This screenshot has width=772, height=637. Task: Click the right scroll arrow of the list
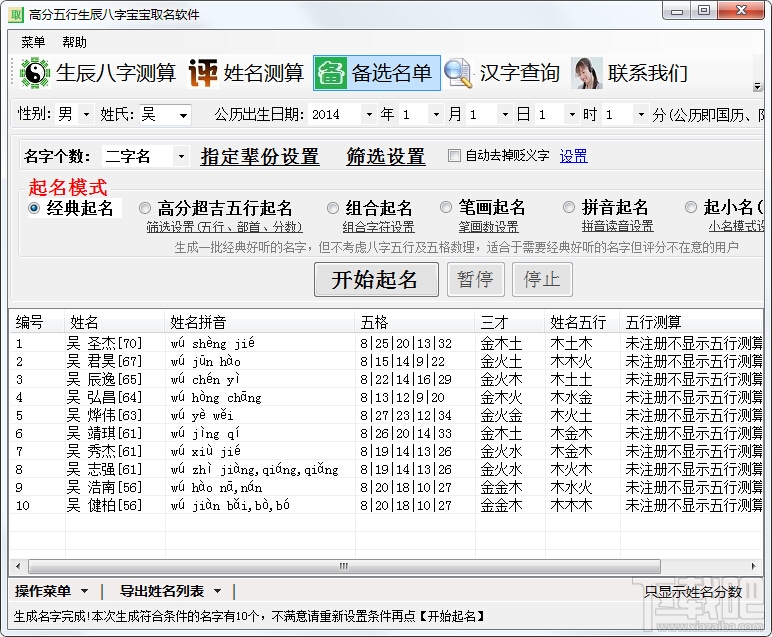753,566
